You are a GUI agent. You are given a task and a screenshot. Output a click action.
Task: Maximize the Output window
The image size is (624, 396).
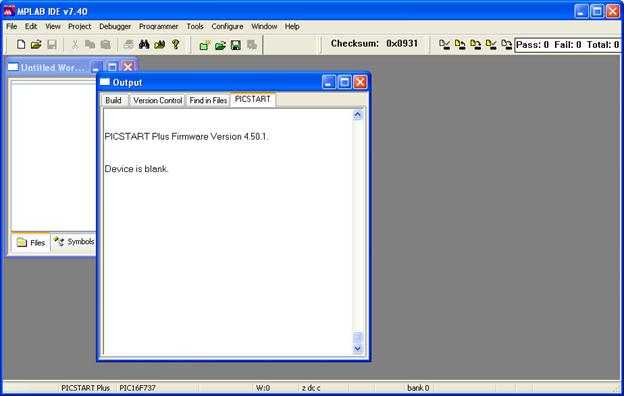click(345, 82)
